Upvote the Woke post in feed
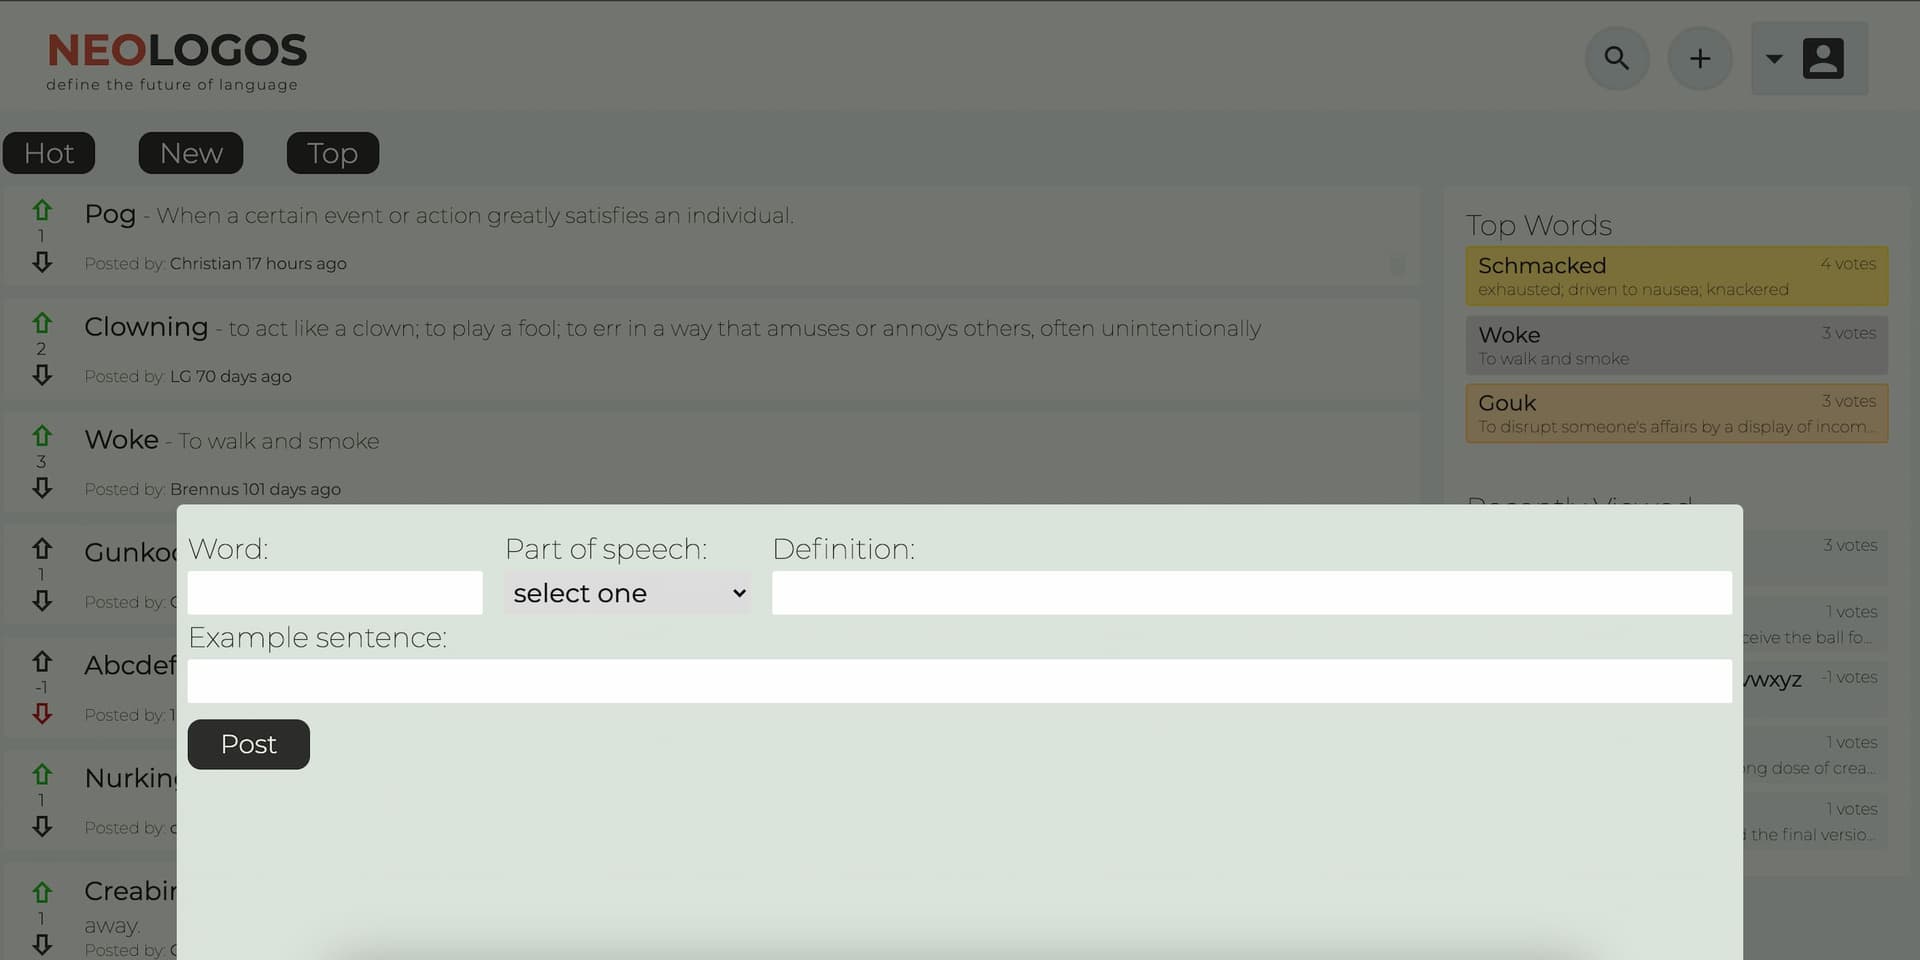Viewport: 1920px width, 960px height. 42,436
